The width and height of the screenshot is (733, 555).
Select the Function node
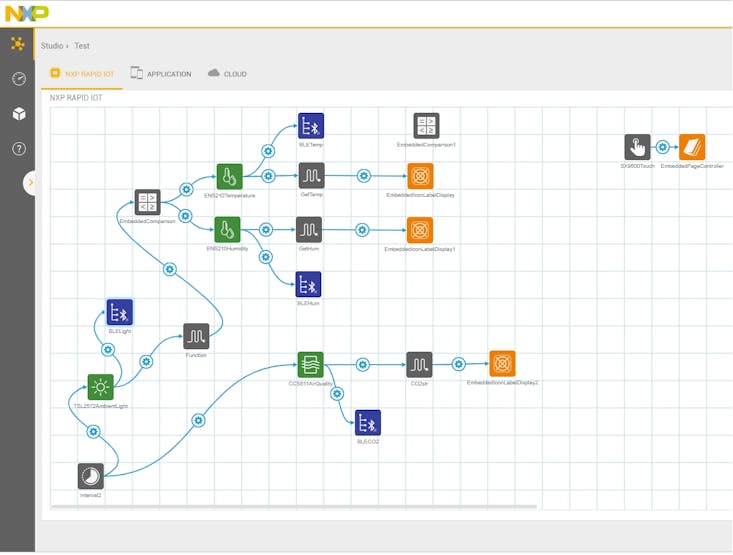196,336
